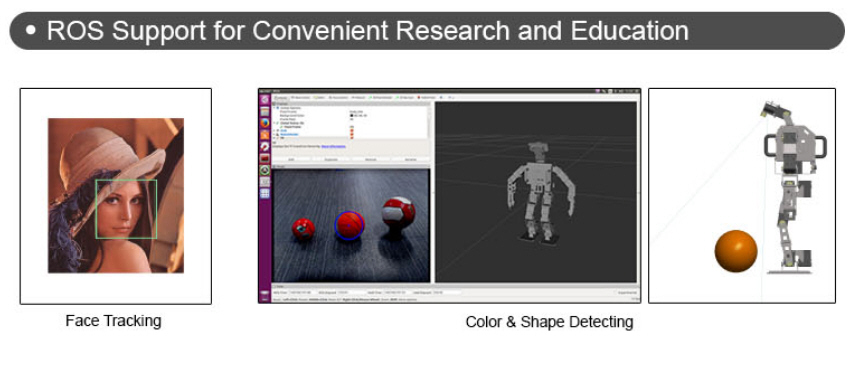The height and width of the screenshot is (366, 858).
Task: Open the Files manager in the Ubuntu launcher
Action: (265, 111)
